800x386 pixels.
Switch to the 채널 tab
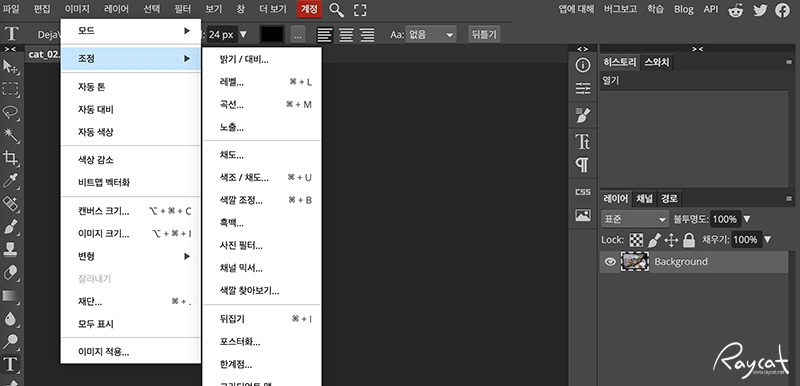coord(644,198)
